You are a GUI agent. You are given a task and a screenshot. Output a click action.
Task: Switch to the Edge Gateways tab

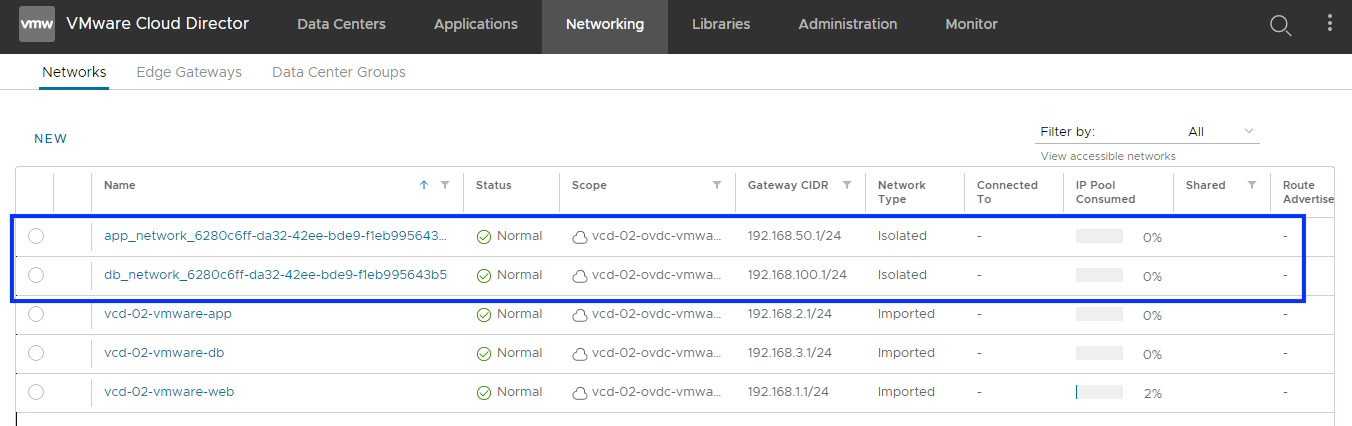point(189,72)
